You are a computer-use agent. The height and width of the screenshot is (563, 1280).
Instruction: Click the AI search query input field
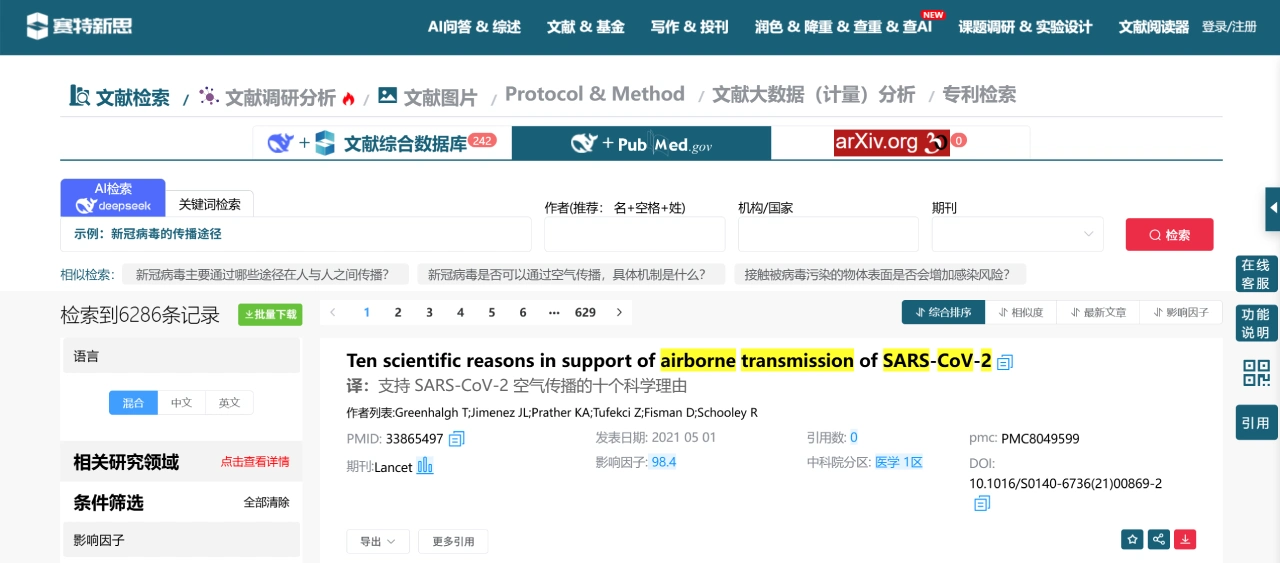(296, 234)
